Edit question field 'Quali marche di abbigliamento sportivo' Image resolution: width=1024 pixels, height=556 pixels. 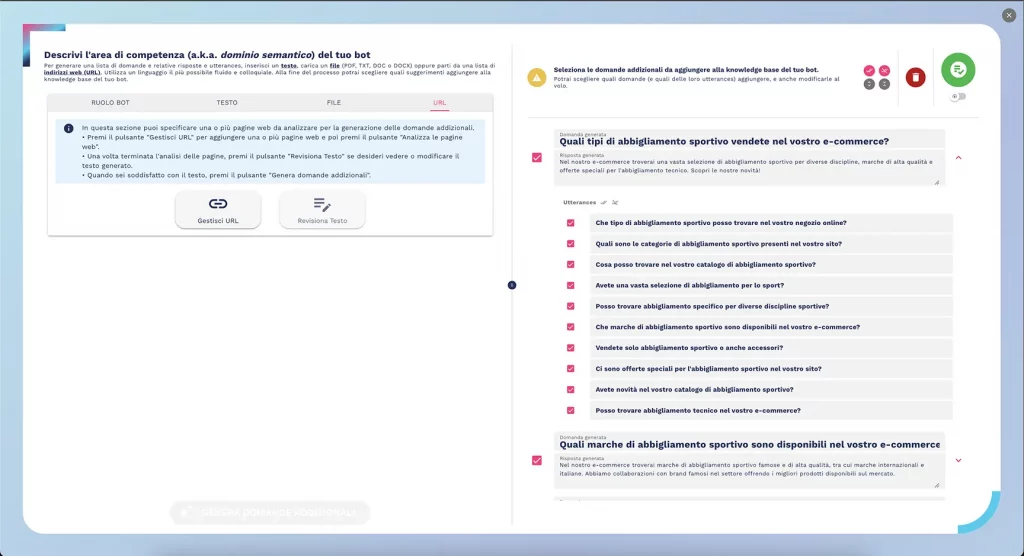point(749,442)
